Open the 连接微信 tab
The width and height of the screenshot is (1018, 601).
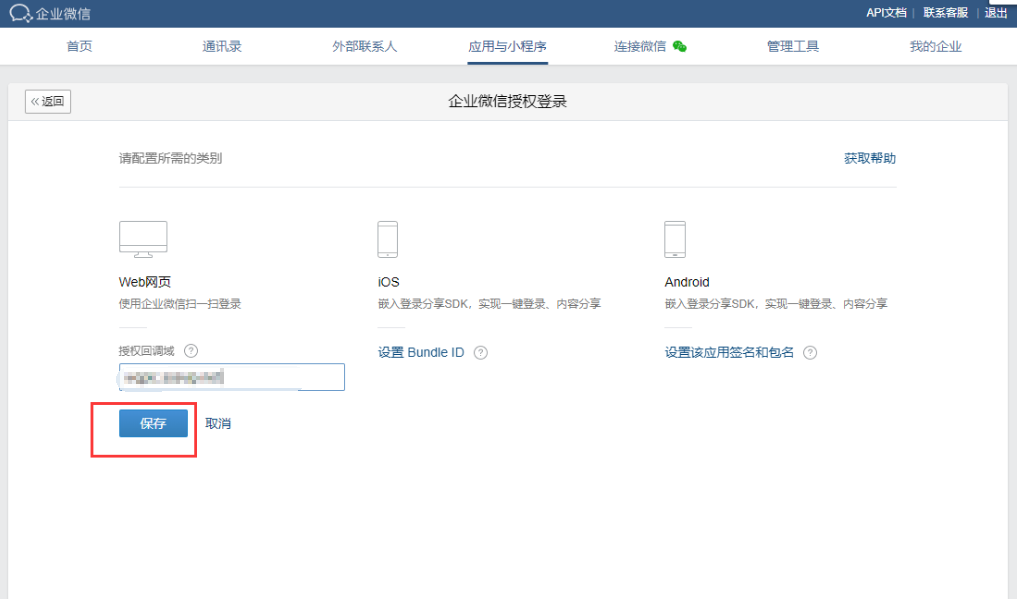pyautogui.click(x=640, y=46)
